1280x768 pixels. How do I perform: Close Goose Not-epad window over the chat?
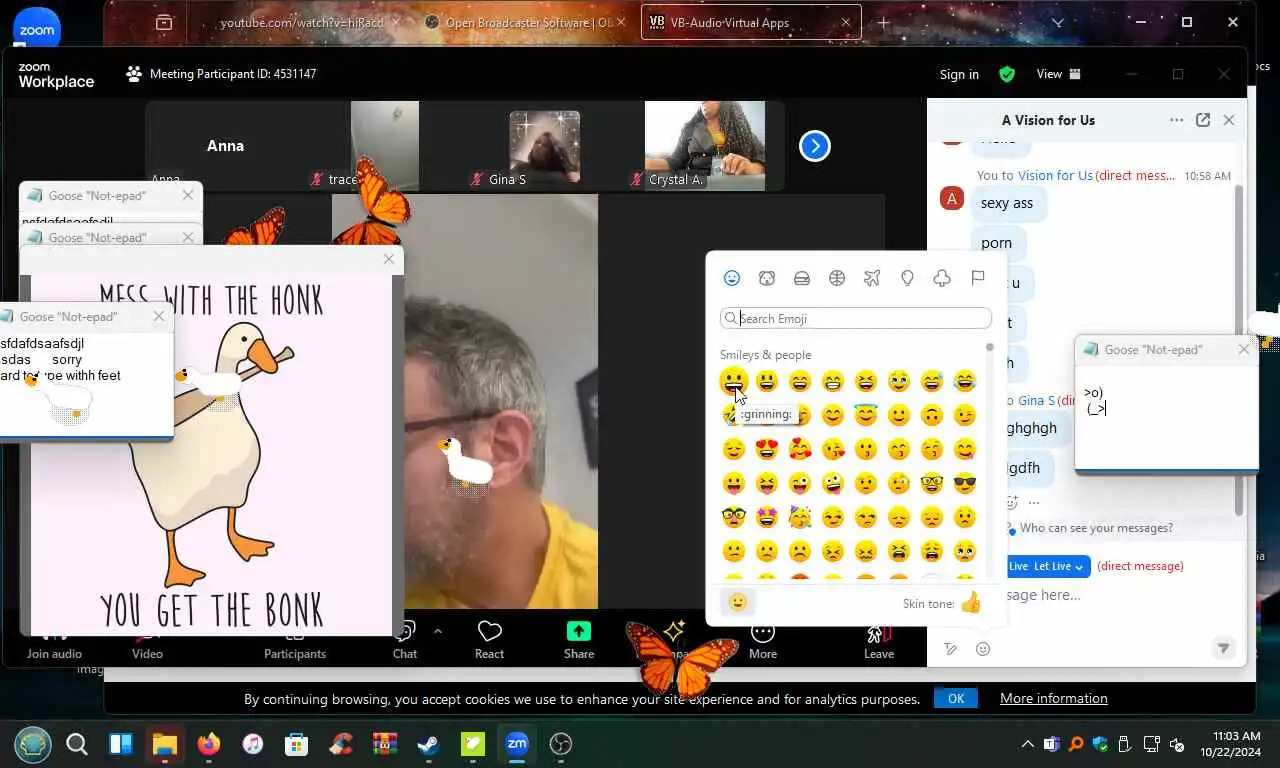click(1243, 349)
